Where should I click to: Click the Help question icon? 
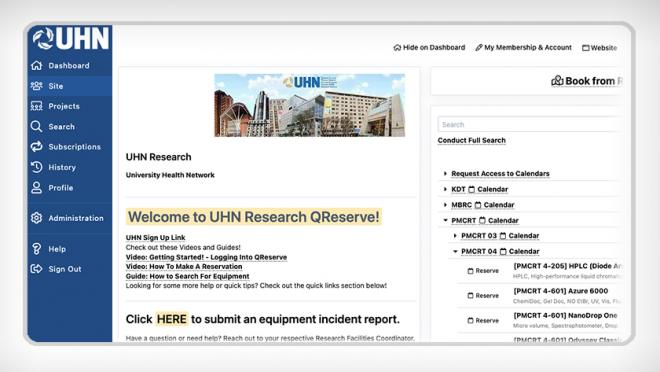click(x=37, y=249)
